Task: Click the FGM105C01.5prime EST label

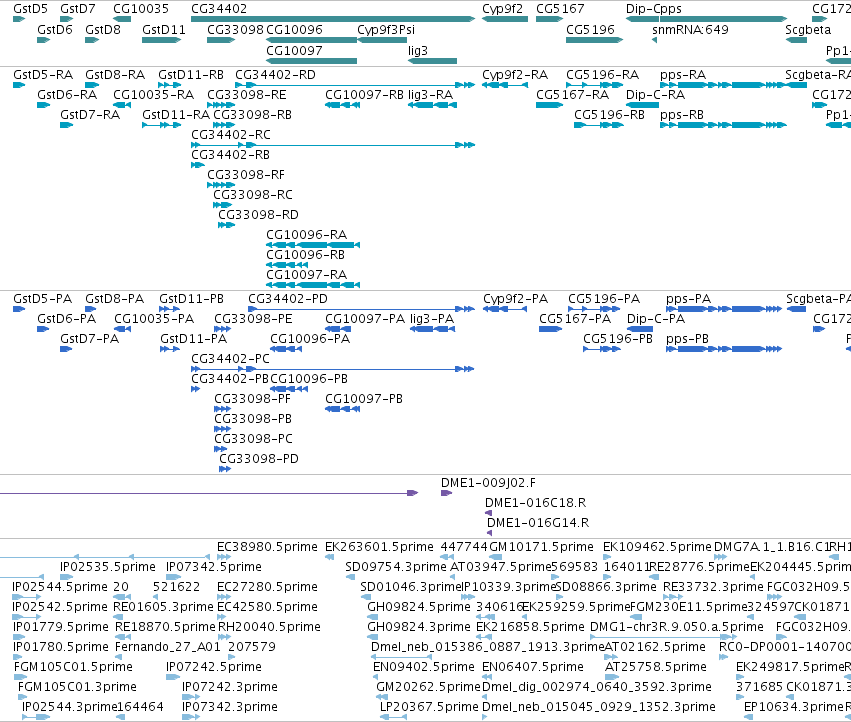Action: coord(73,667)
